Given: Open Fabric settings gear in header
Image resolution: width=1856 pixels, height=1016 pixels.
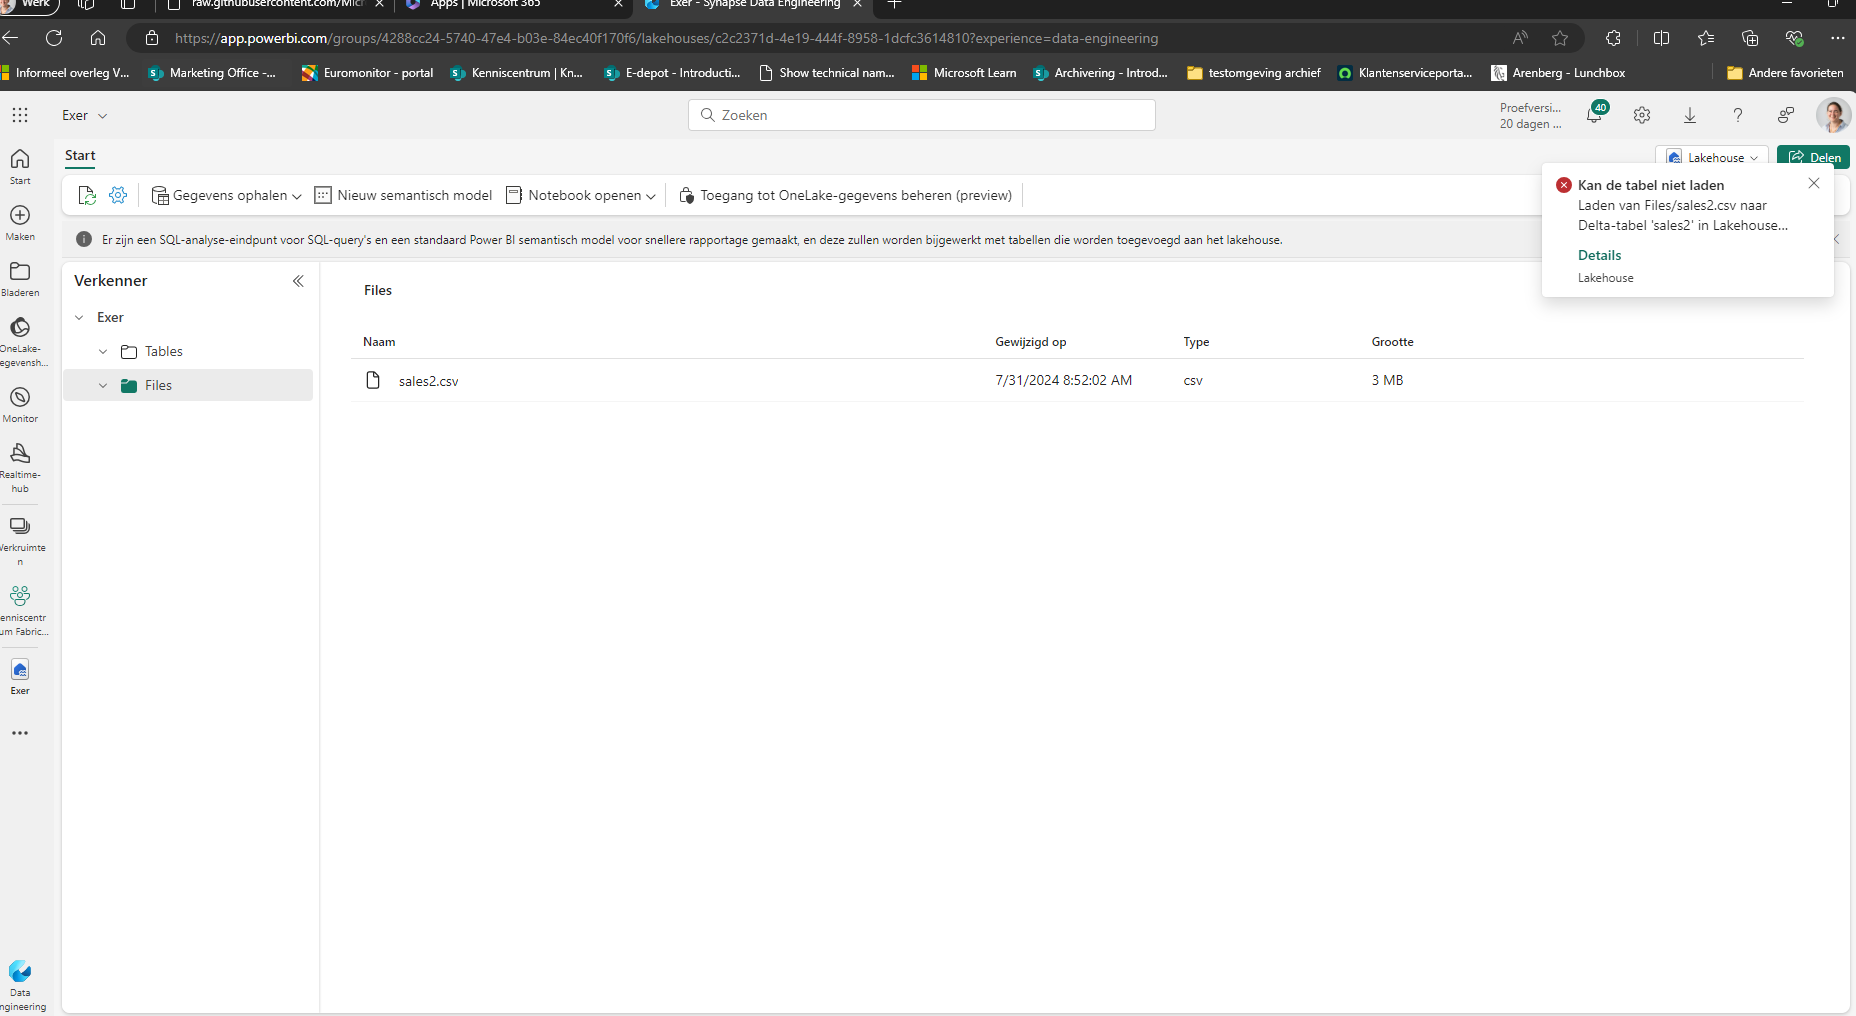Looking at the screenshot, I should [x=1642, y=115].
